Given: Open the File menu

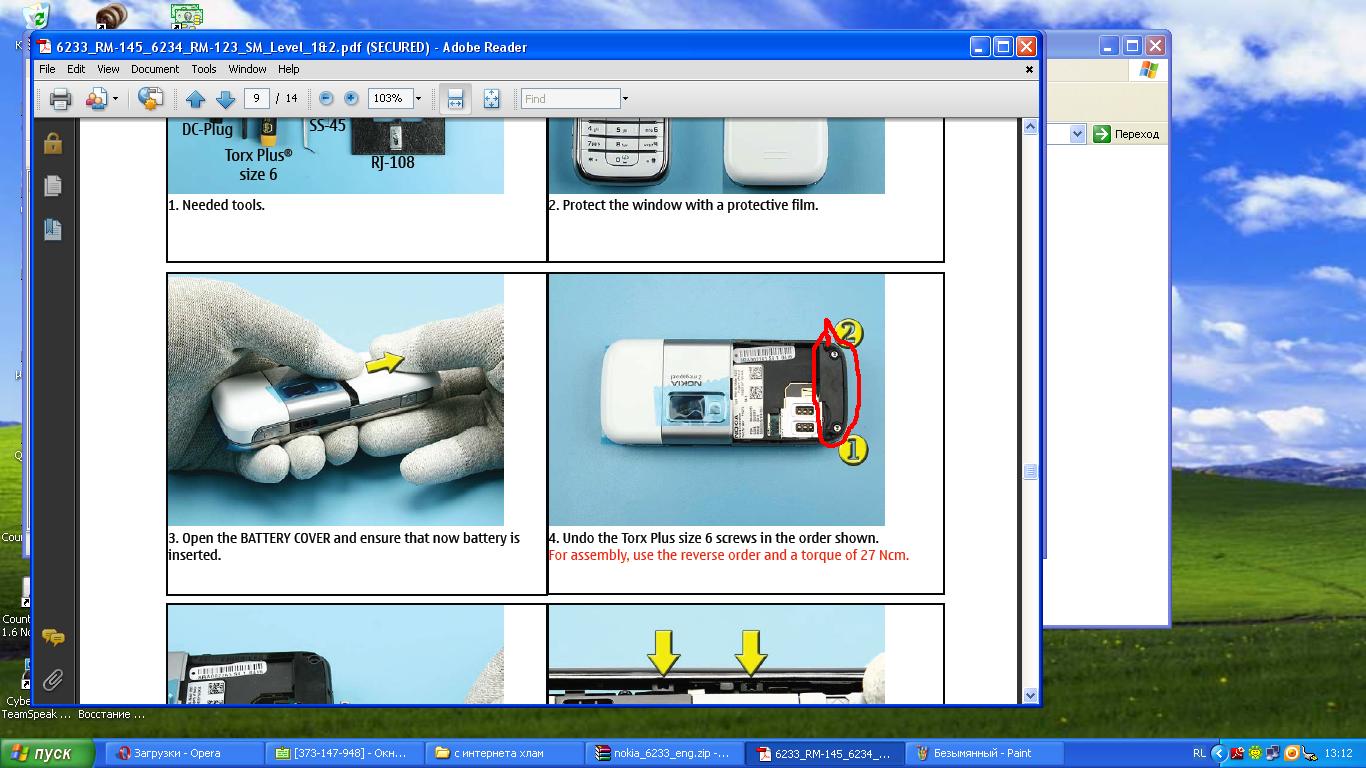Looking at the screenshot, I should coord(47,69).
